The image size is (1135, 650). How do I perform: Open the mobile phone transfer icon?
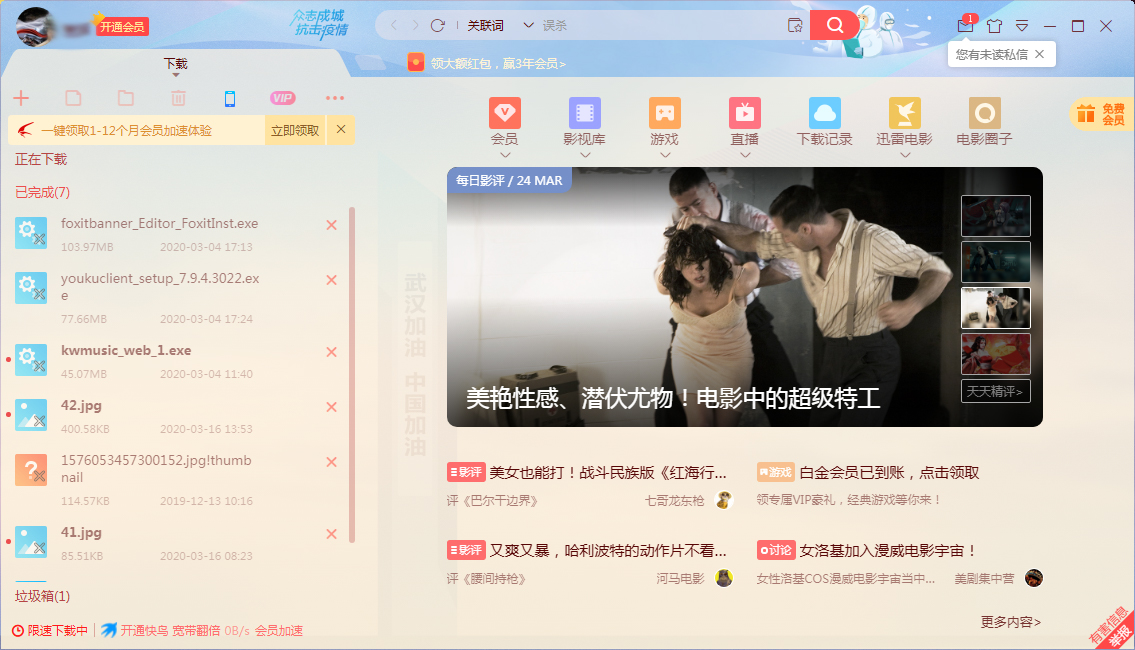[x=231, y=98]
